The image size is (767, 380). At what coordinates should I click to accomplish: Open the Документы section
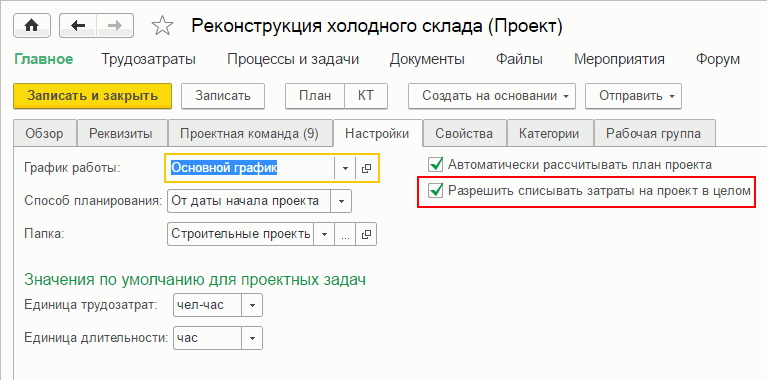coord(427,60)
